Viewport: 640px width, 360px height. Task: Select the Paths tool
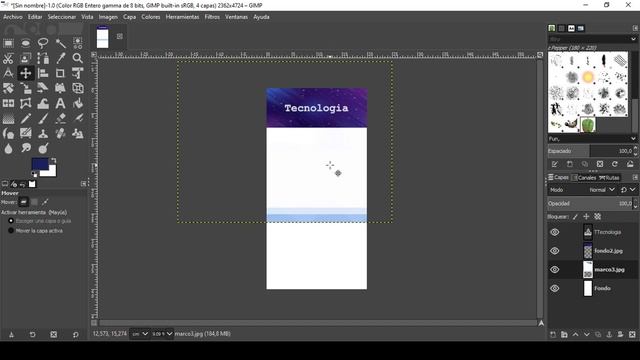coord(43,58)
